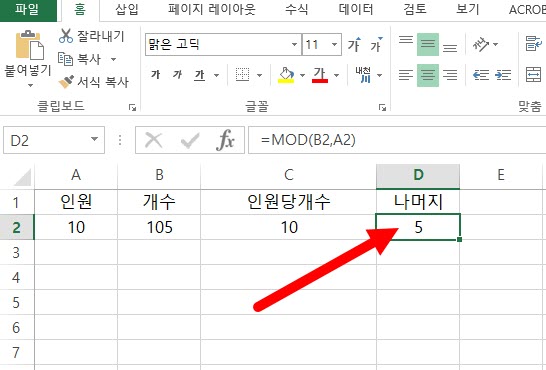Viewport: 546px width, 370px height.
Task: Select cell D2 showing 5
Action: tap(418, 227)
